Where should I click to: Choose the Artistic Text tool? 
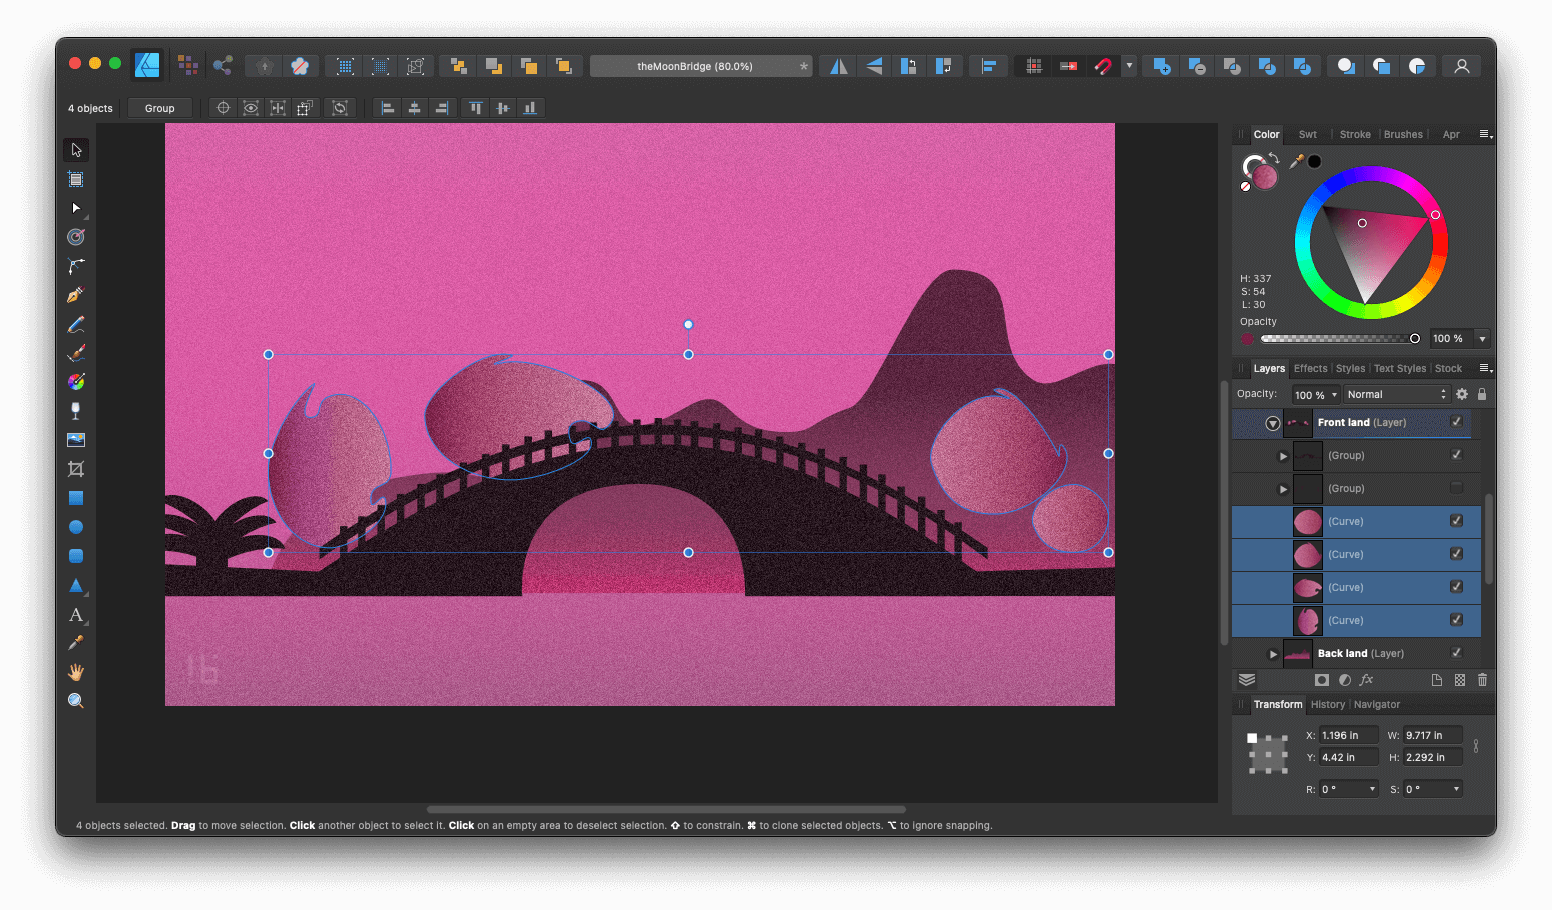(75, 616)
